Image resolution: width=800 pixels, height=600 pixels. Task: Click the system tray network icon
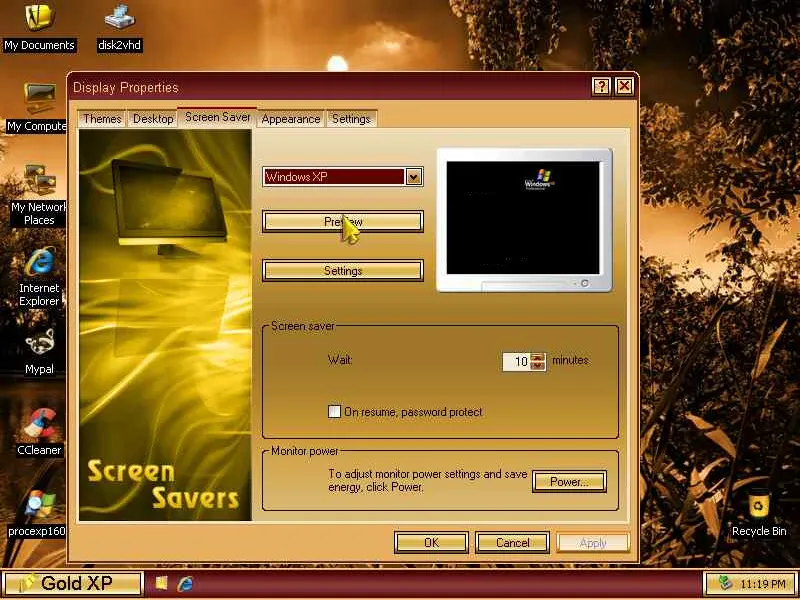tap(724, 583)
